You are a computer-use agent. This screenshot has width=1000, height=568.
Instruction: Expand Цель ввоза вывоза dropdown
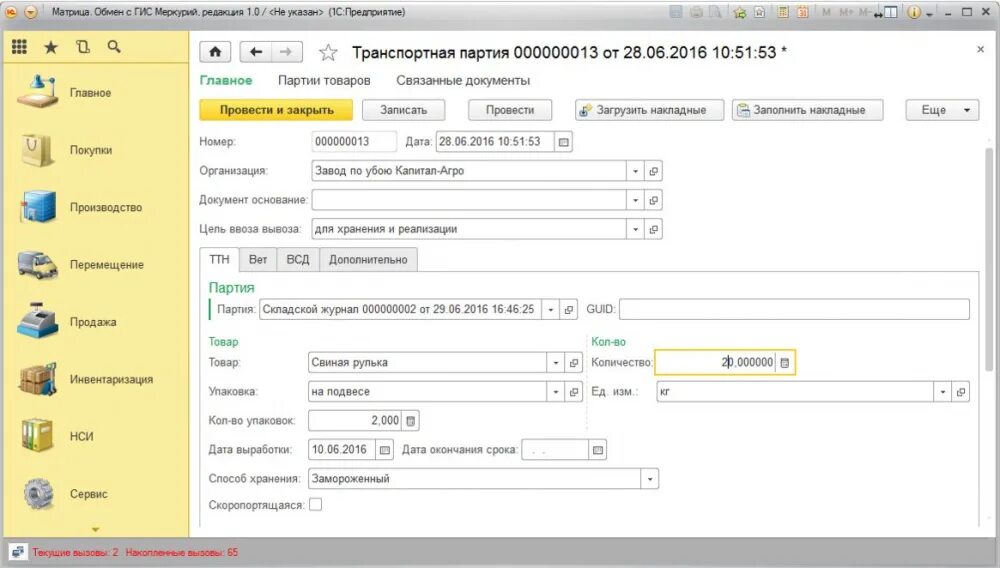click(635, 229)
